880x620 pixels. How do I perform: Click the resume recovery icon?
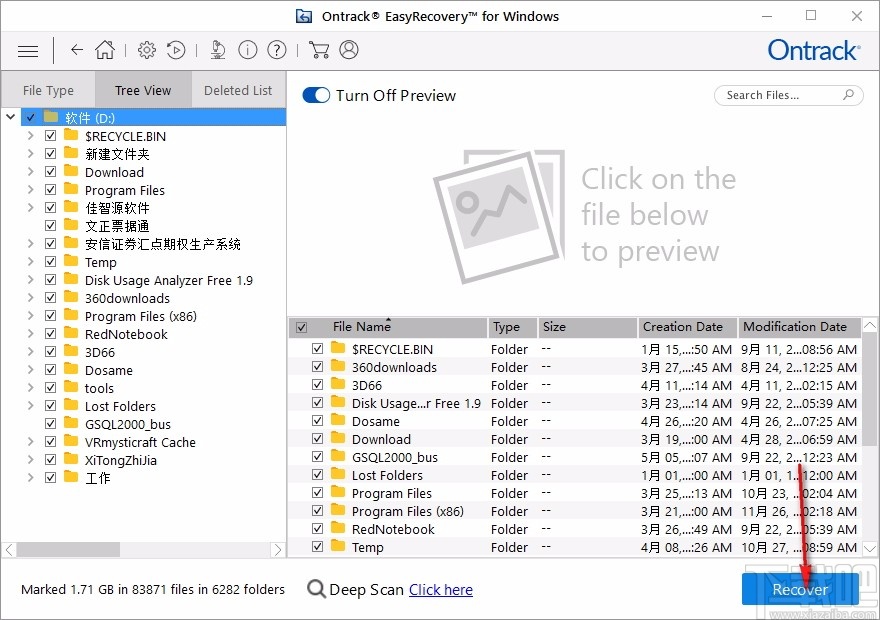(176, 50)
